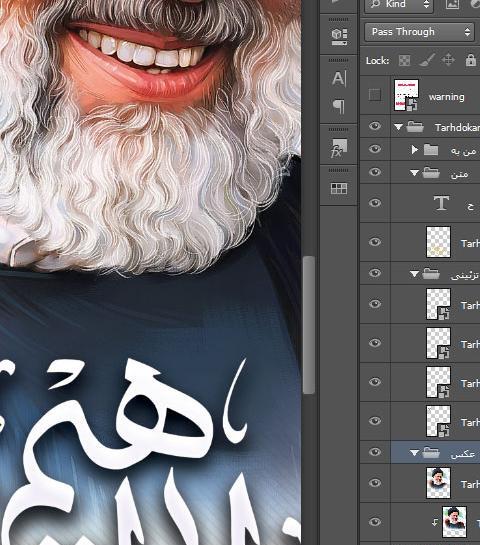Click the T type layer icon

tap(441, 203)
